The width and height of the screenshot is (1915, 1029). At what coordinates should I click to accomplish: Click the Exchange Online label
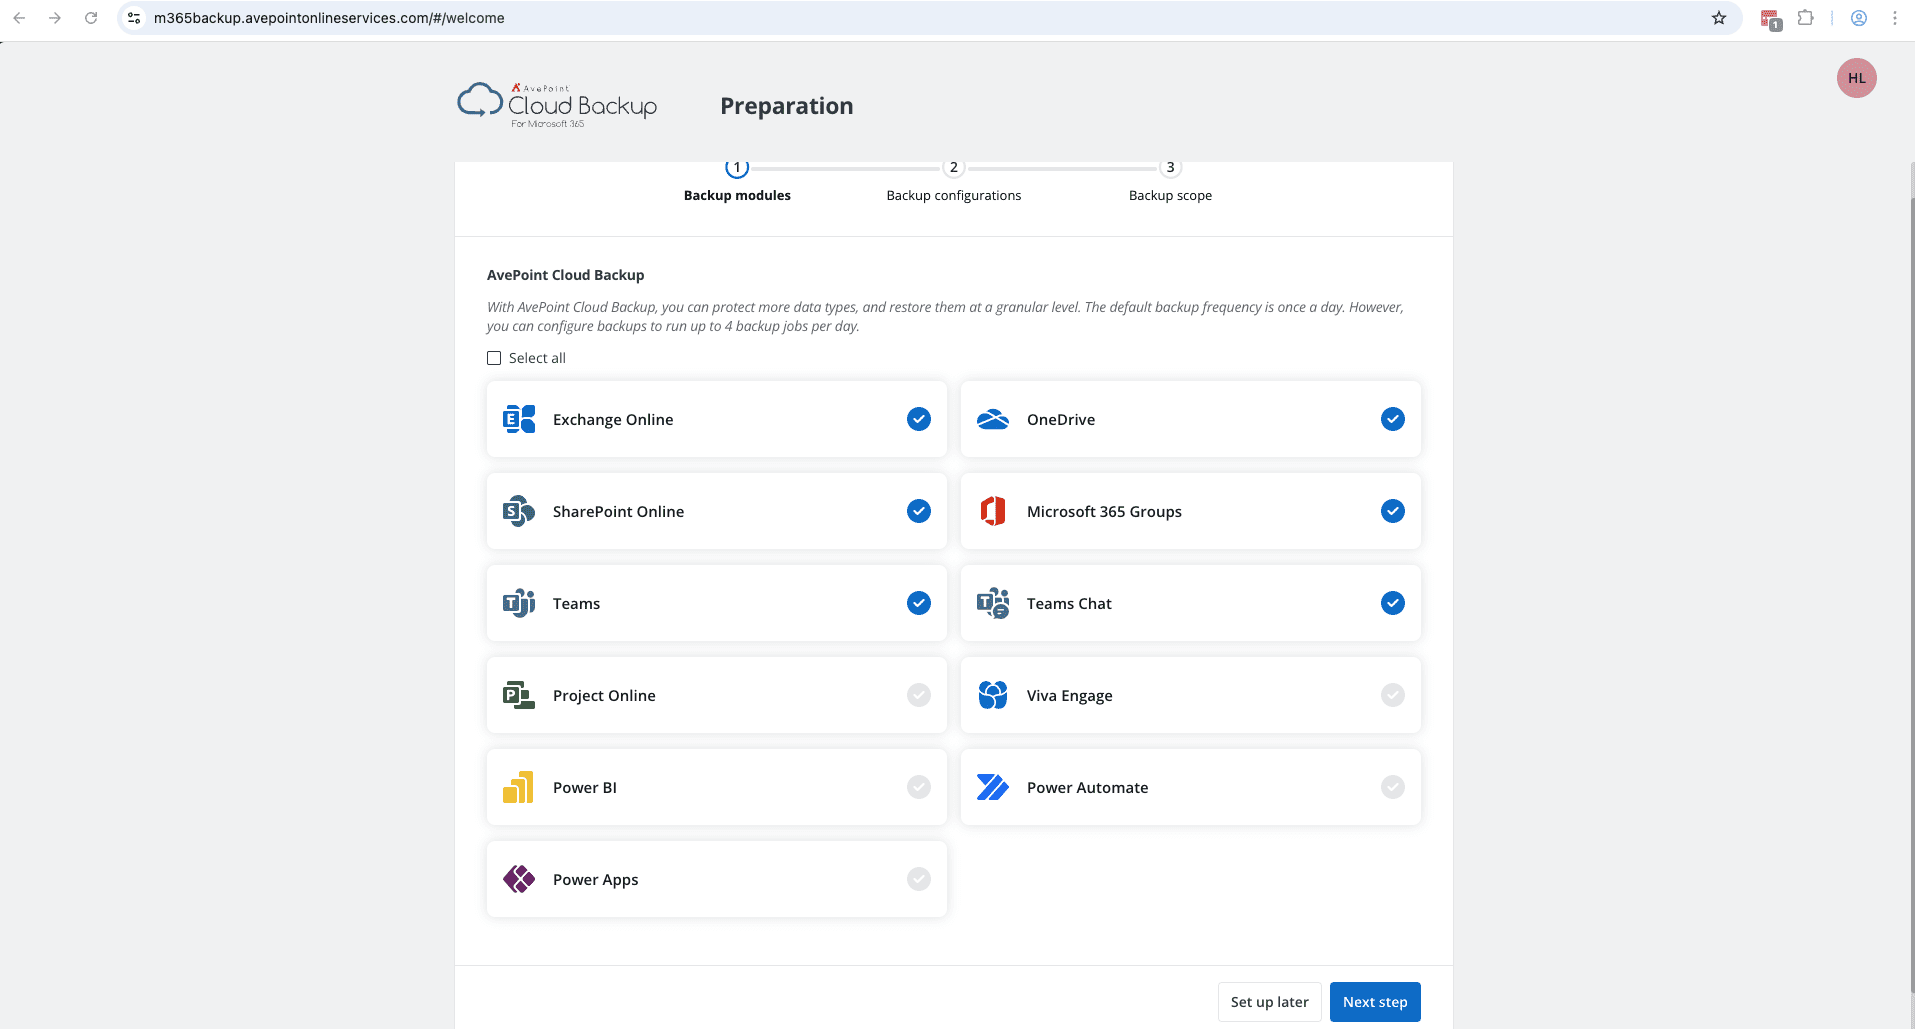(613, 420)
